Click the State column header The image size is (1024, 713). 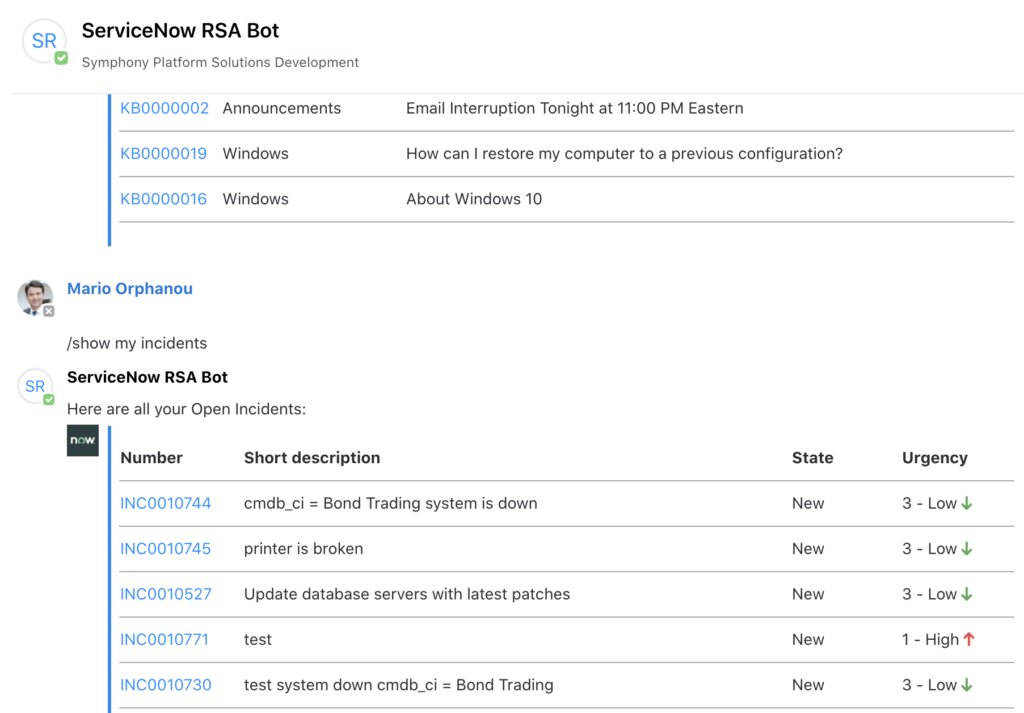coord(812,458)
